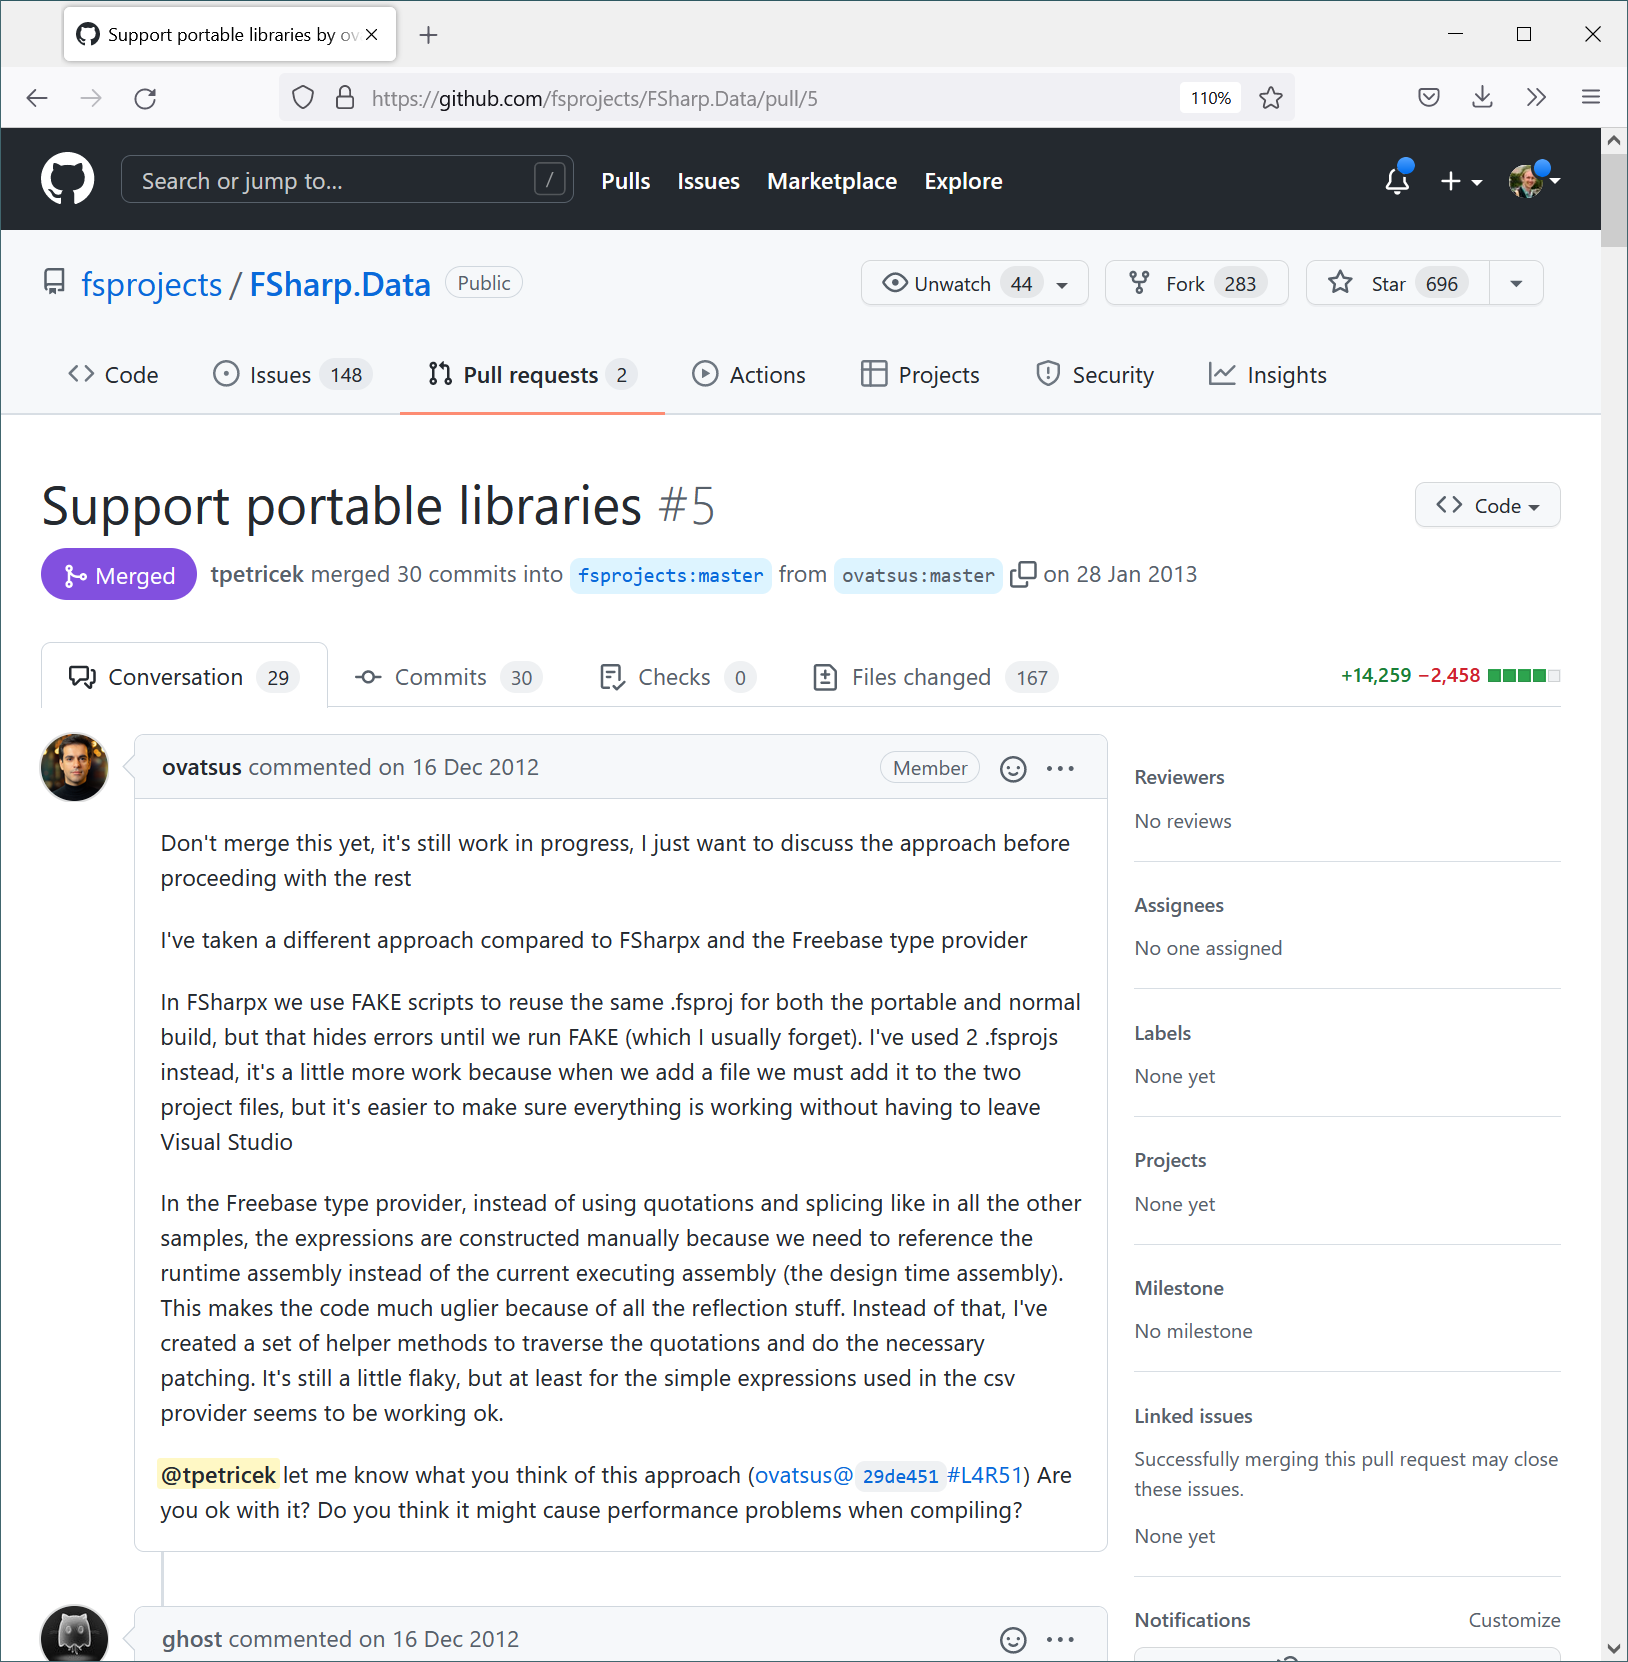1628x1662 pixels.
Task: Go to Pulls in the header
Action: tap(626, 181)
